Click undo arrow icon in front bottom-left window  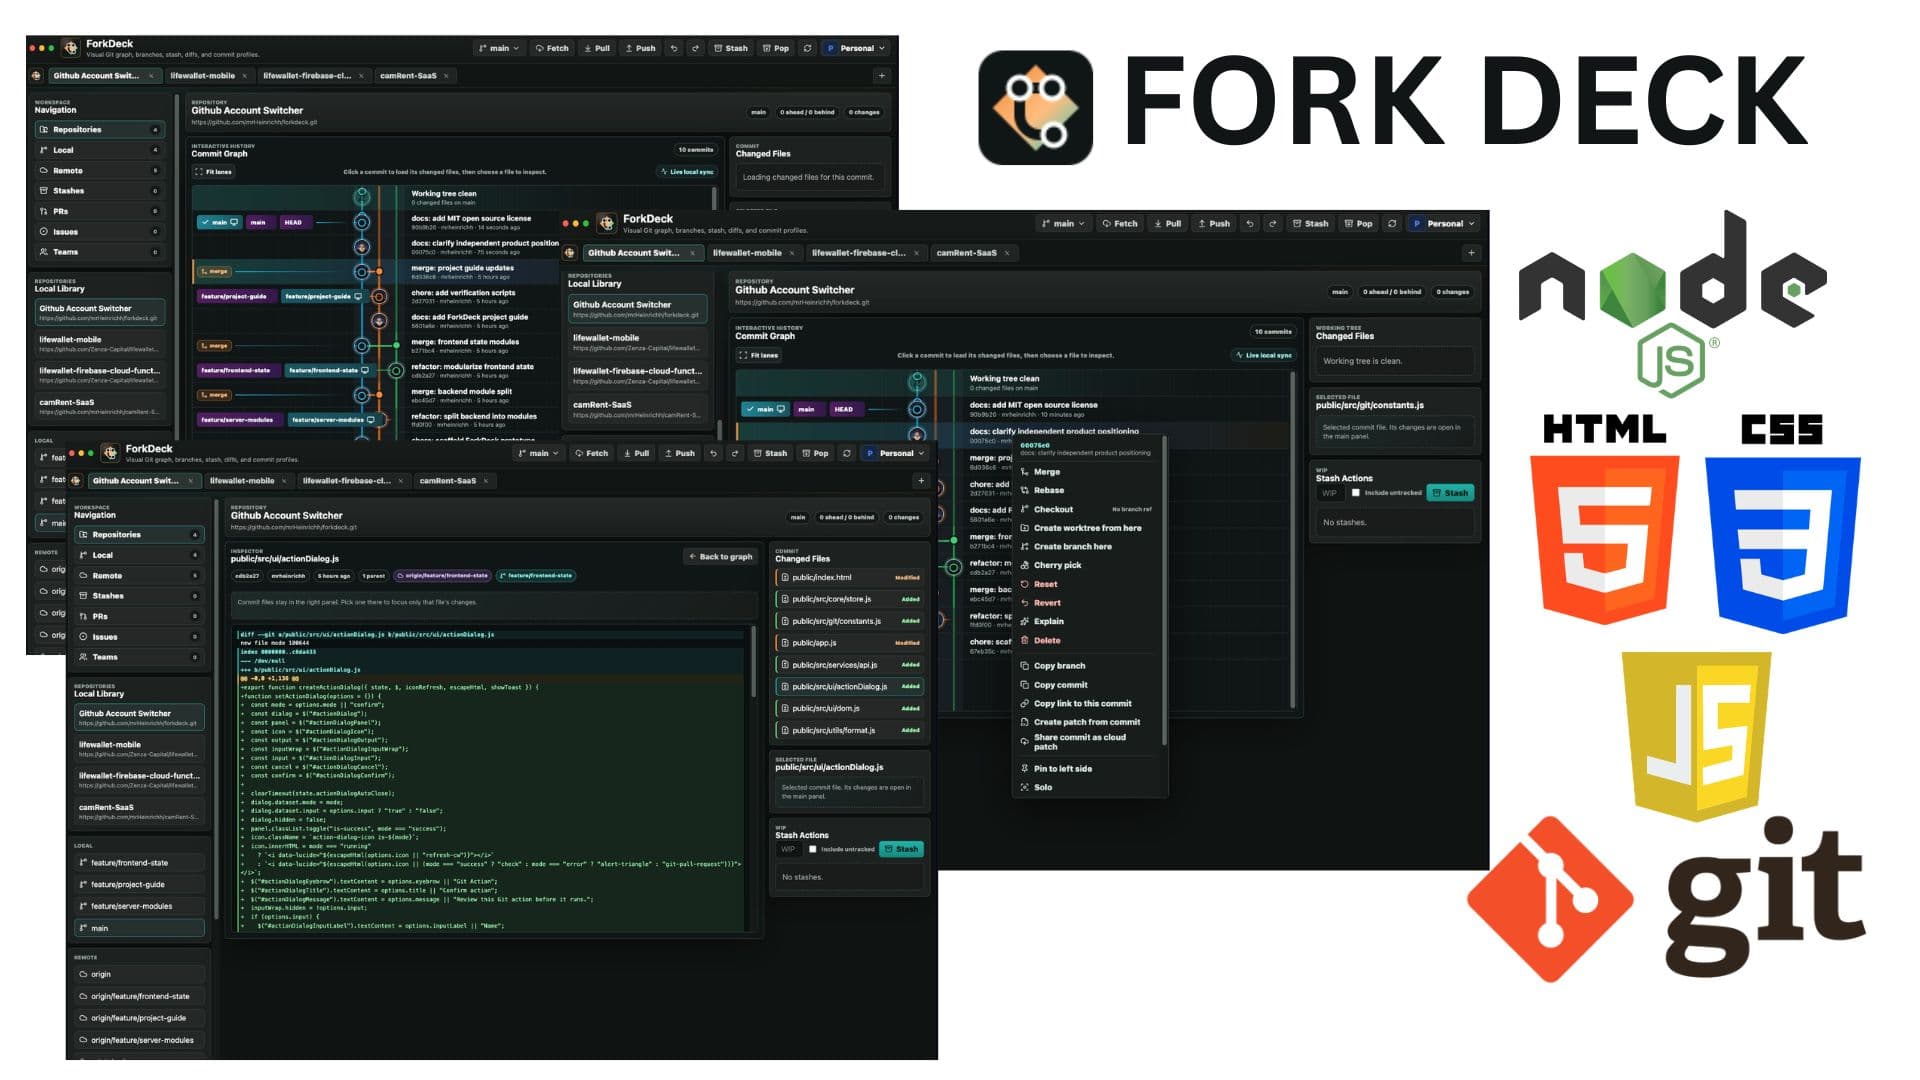tap(713, 453)
